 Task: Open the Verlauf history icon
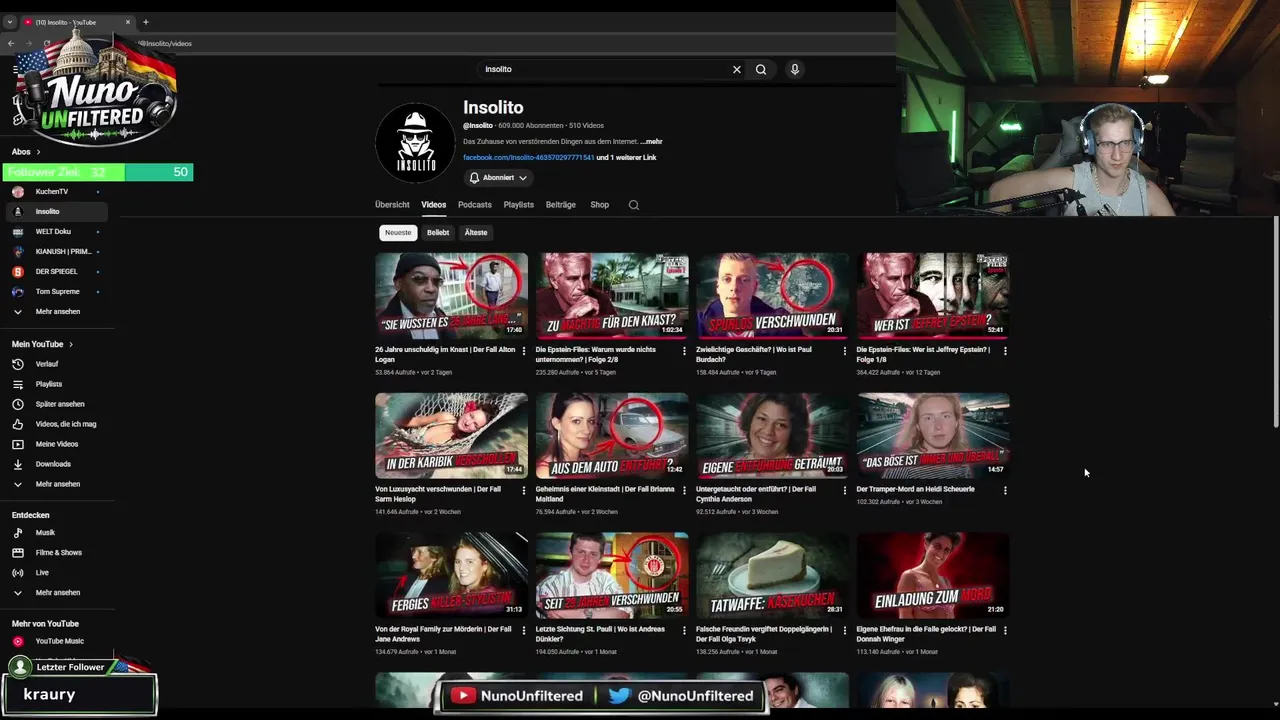point(17,364)
